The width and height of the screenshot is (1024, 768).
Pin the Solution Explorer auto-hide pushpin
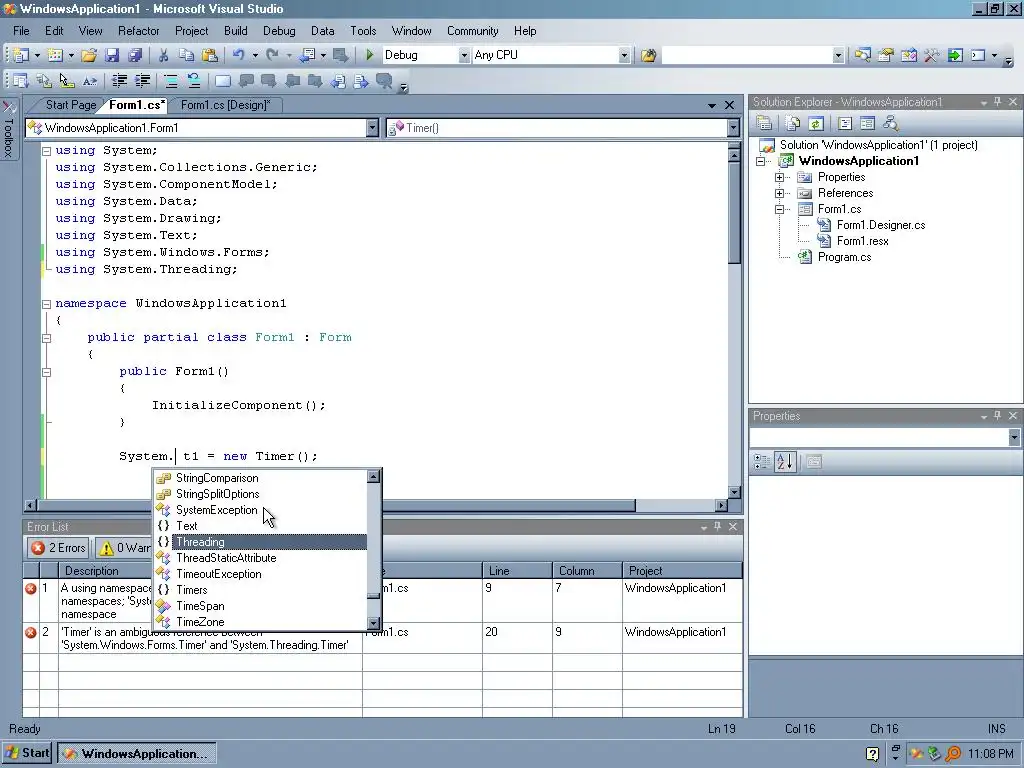click(997, 102)
